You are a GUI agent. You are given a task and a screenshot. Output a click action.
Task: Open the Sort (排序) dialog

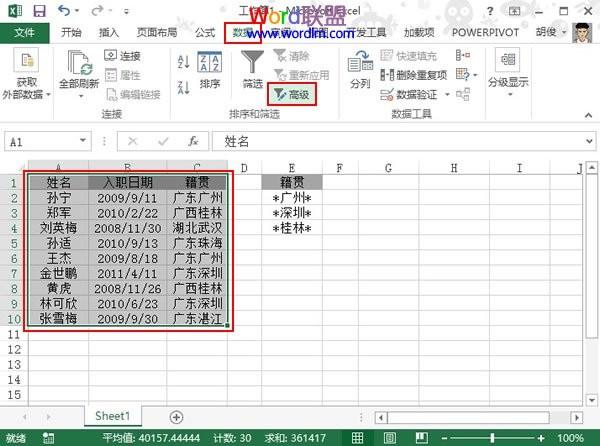coord(210,70)
